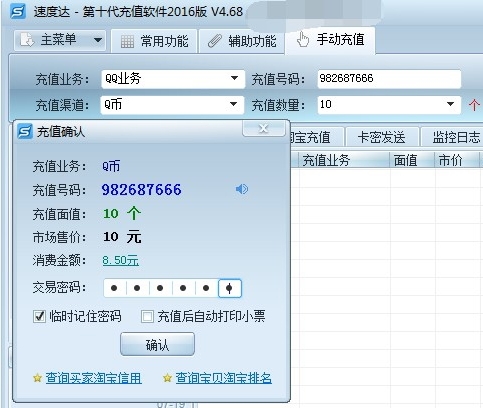Click the first 交易密码 digit box

[114, 288]
